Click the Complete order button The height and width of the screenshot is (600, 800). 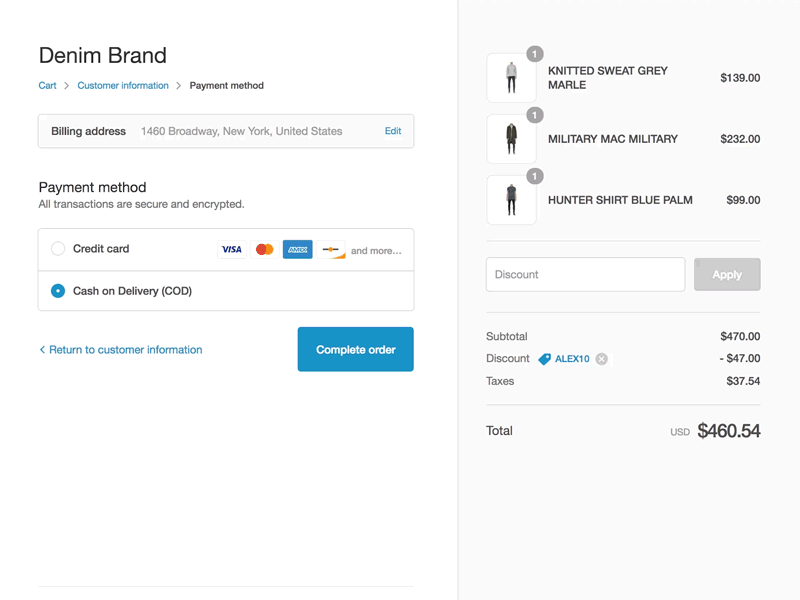[356, 349]
